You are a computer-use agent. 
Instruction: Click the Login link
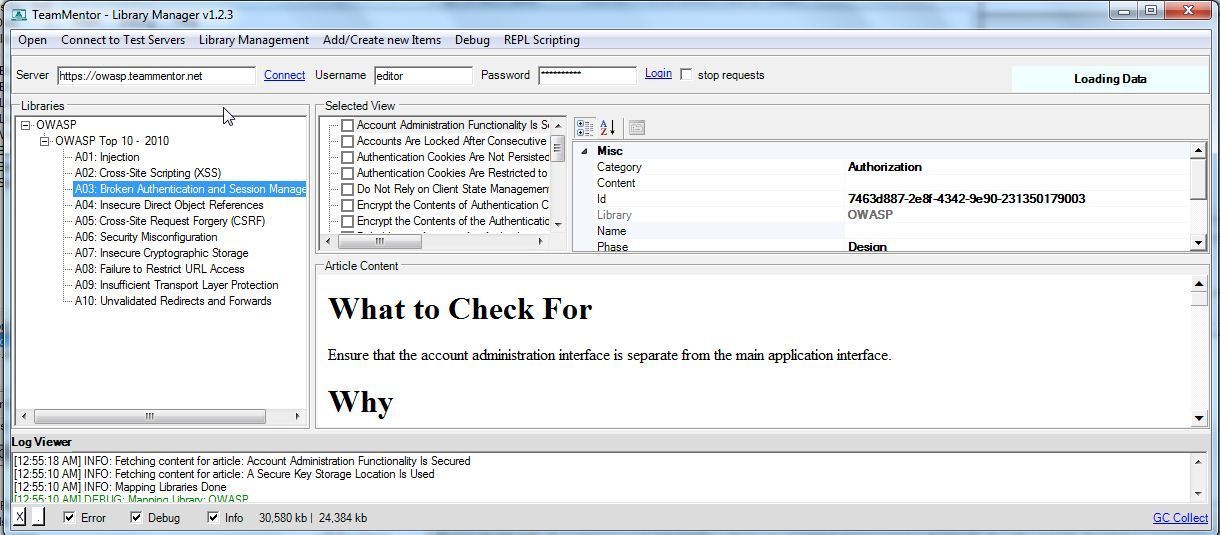click(658, 74)
